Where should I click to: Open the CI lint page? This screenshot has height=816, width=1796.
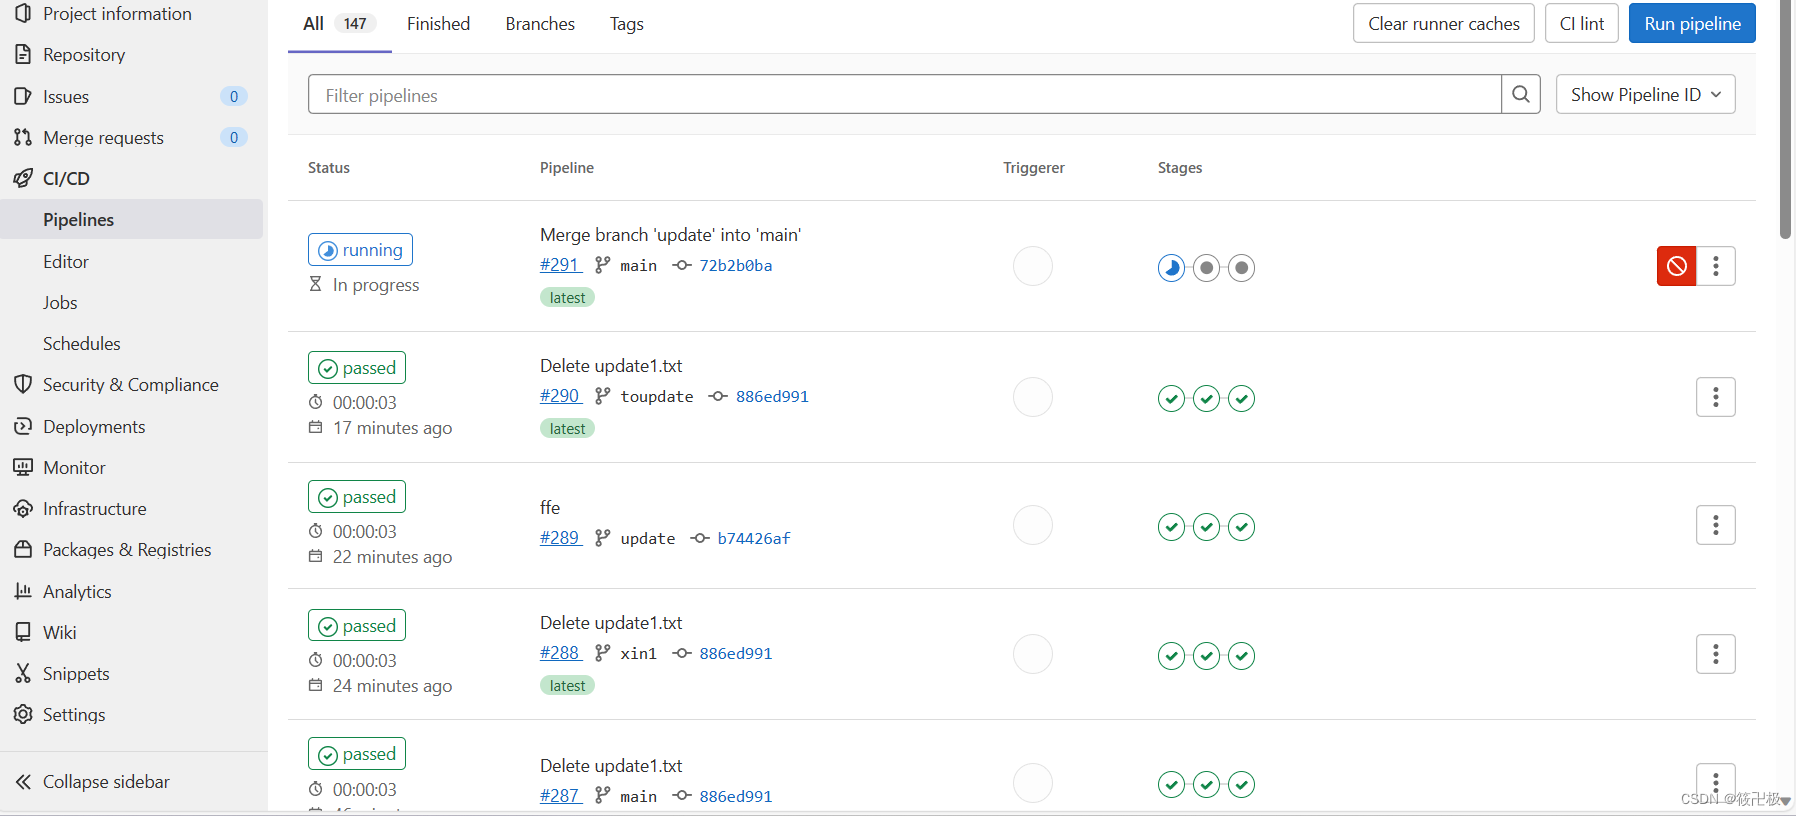click(1582, 24)
